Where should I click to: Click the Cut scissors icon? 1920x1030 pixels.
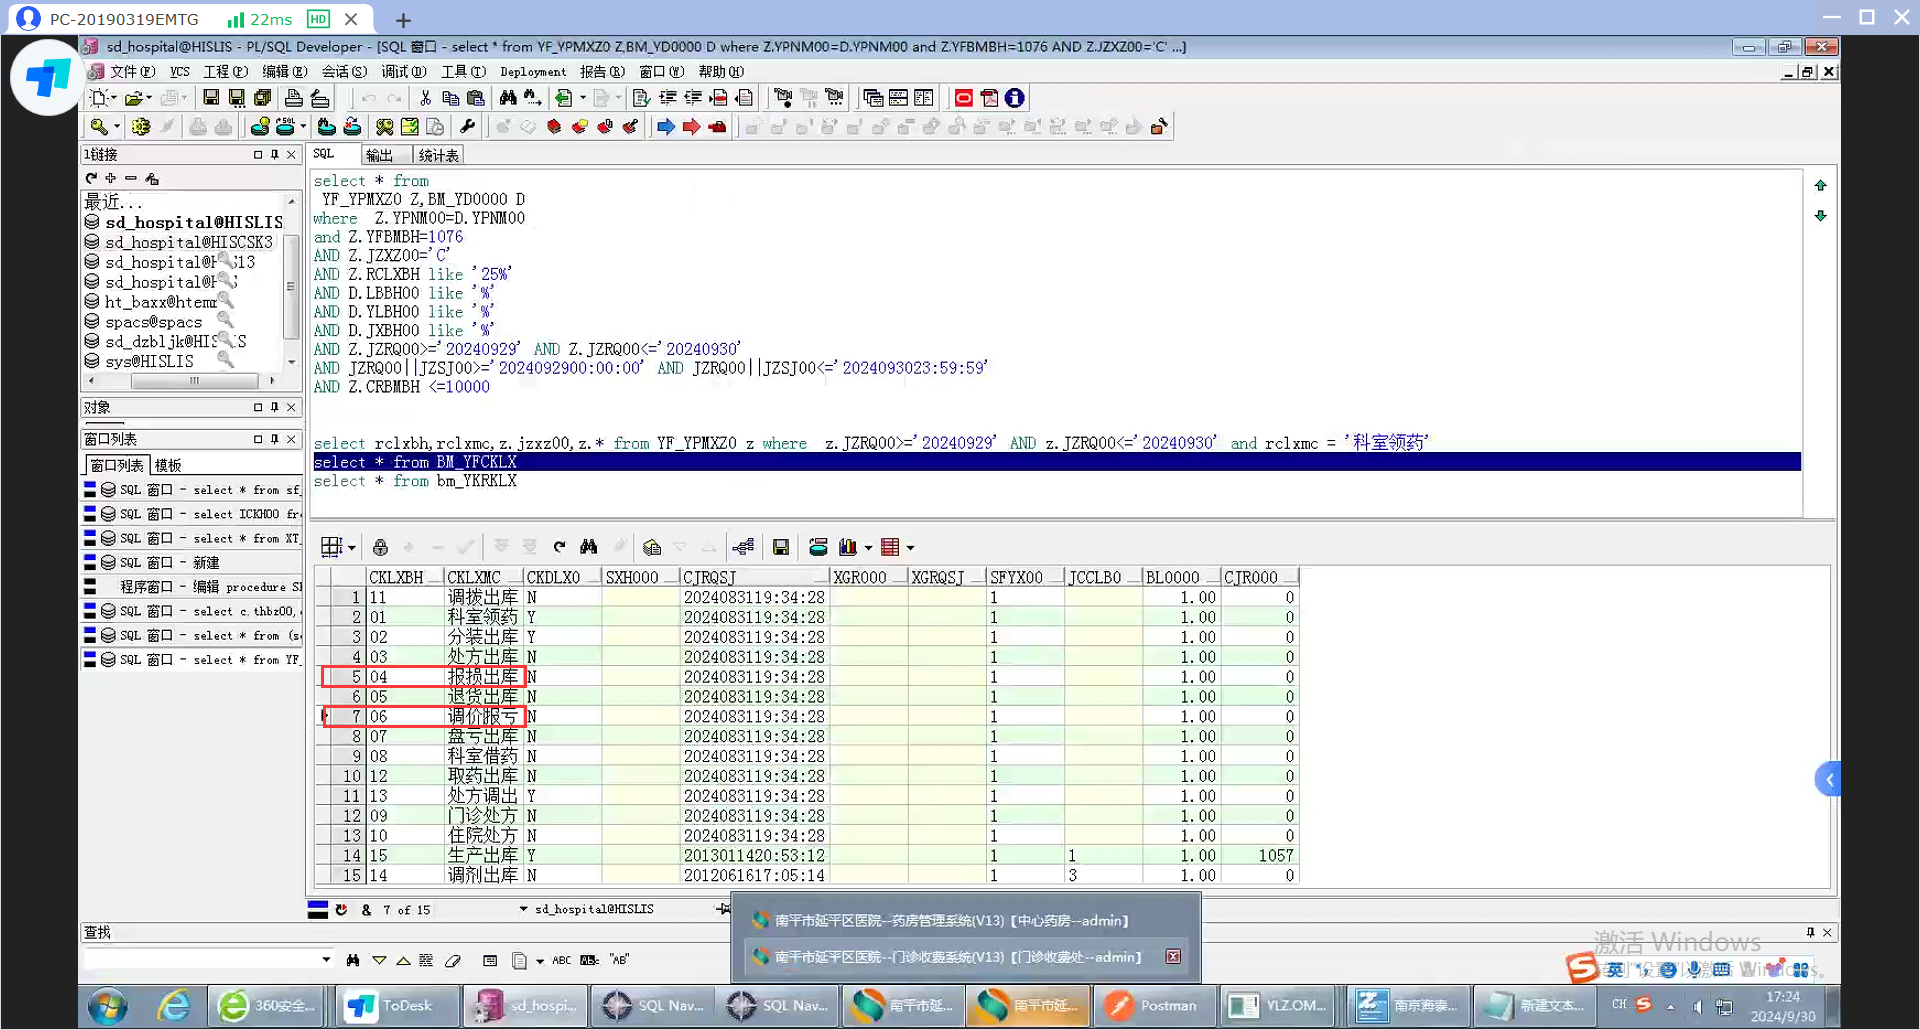425,98
